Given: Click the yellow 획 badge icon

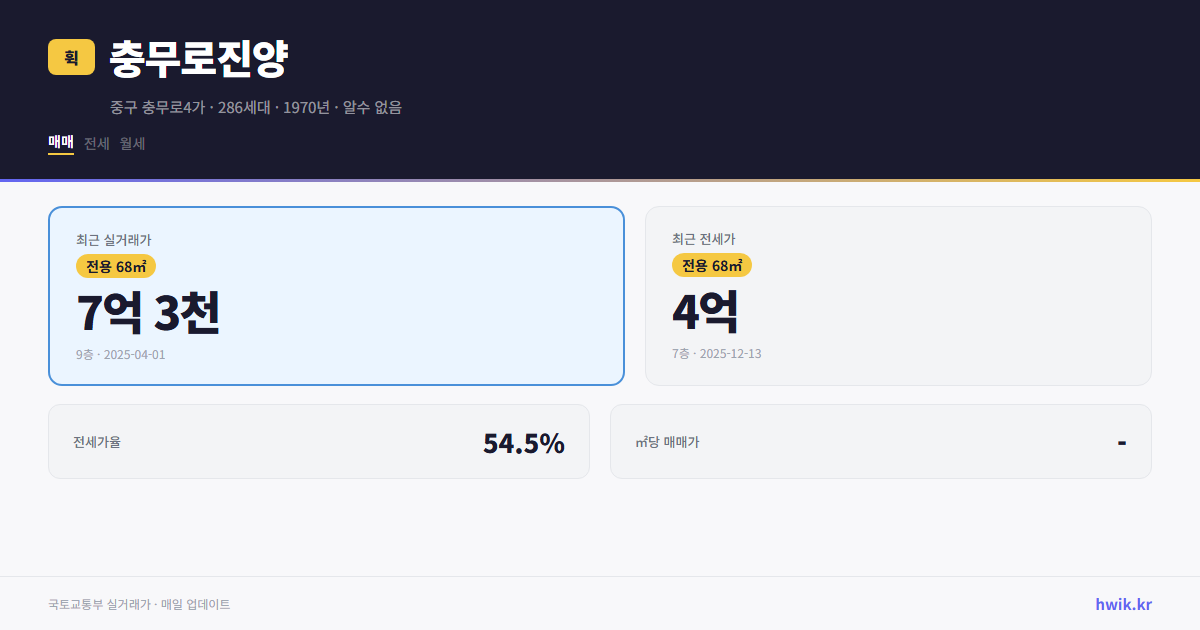Looking at the screenshot, I should coord(69,57).
